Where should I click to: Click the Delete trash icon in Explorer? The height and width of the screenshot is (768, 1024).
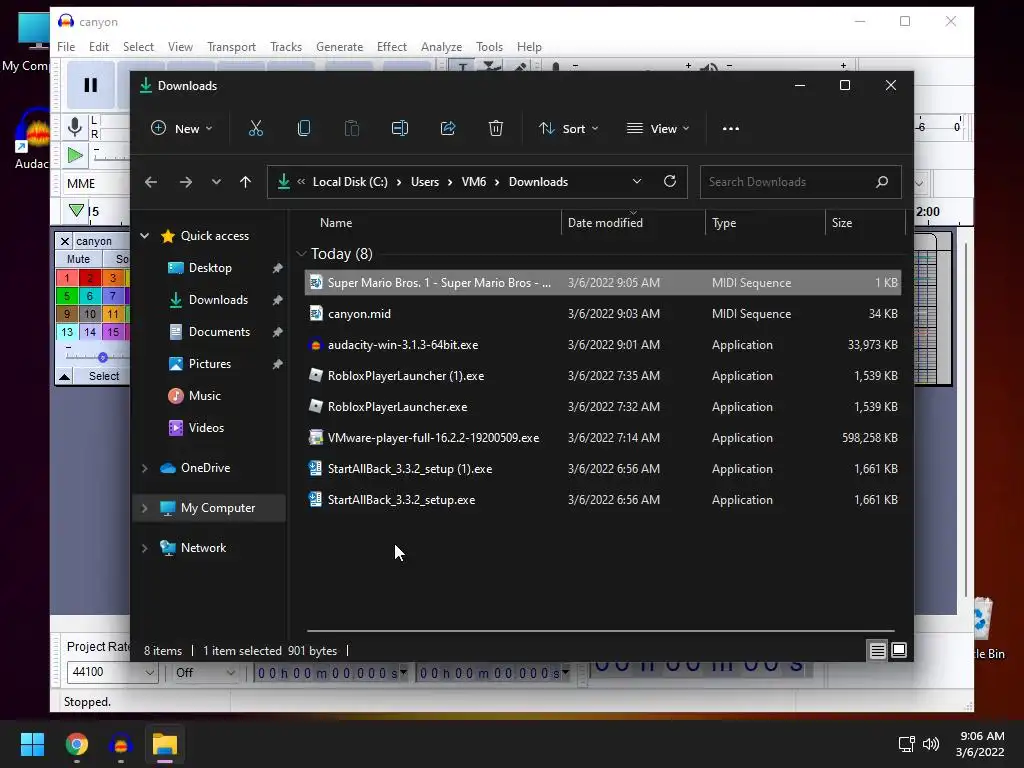[496, 129]
